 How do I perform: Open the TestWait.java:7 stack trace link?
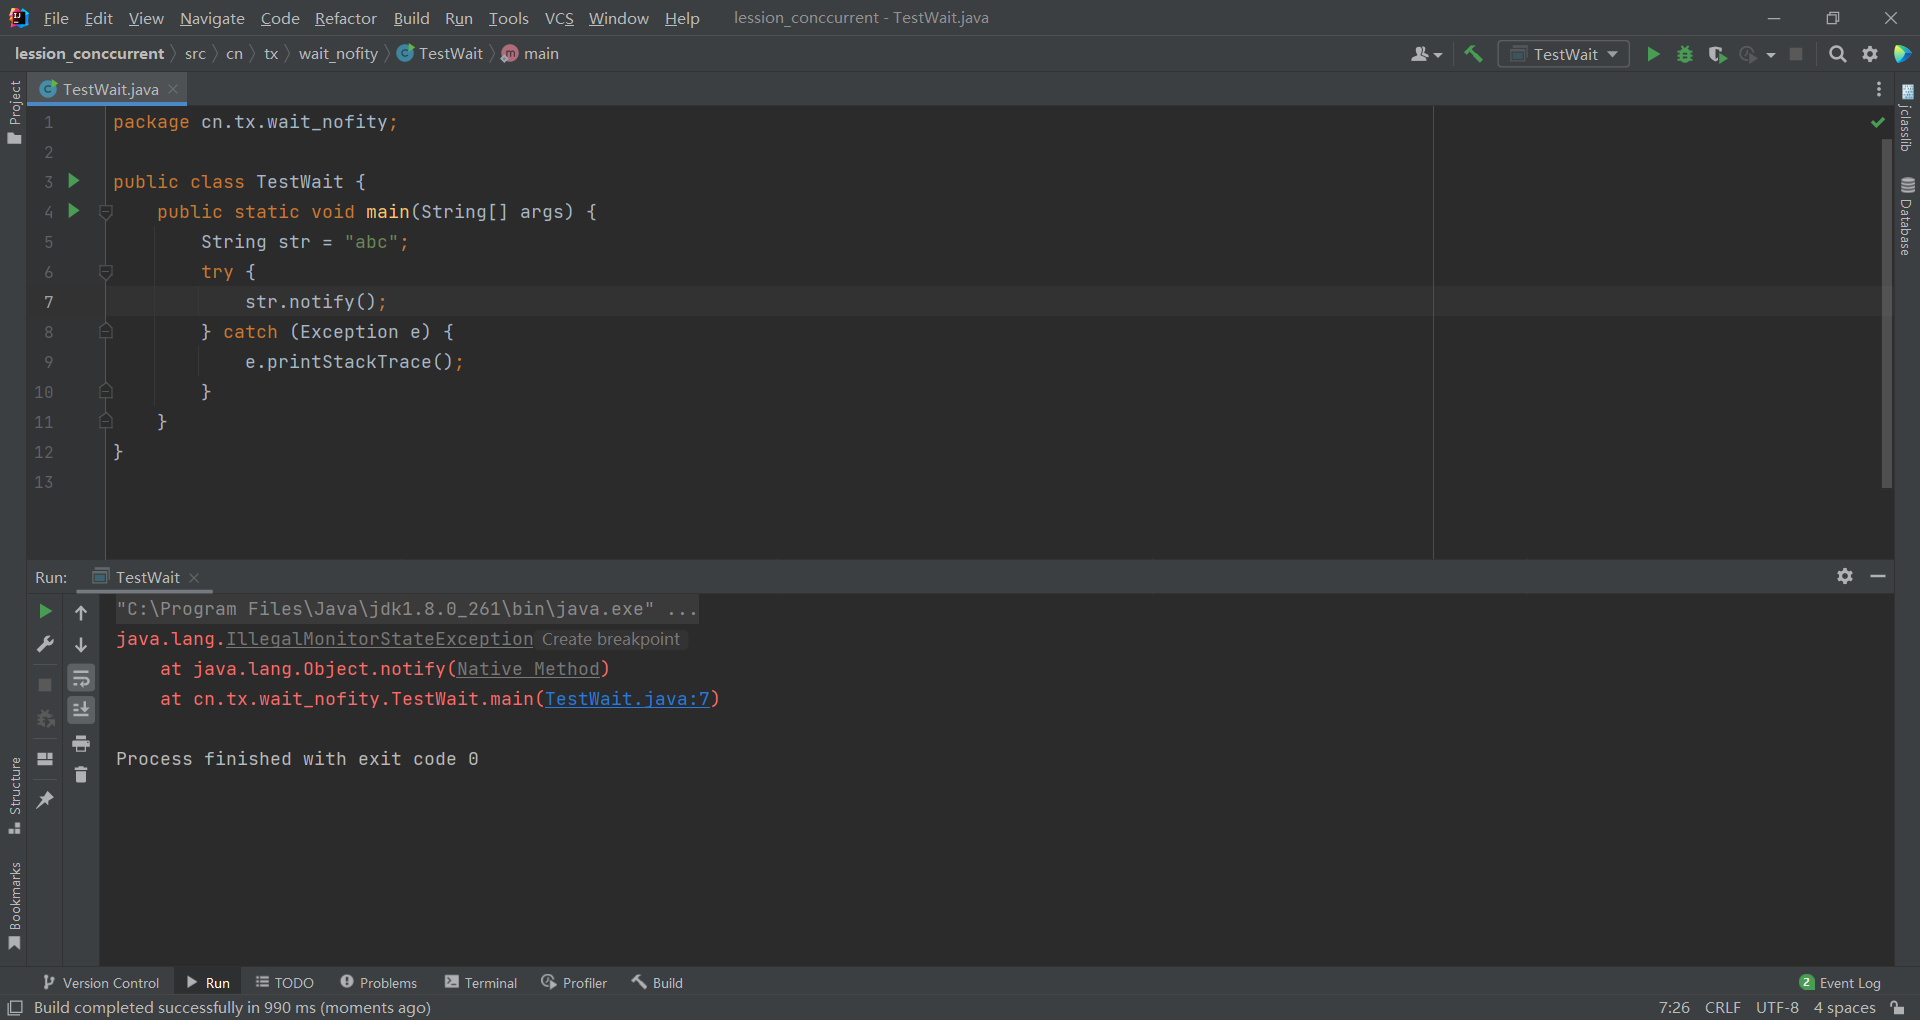[x=627, y=699]
